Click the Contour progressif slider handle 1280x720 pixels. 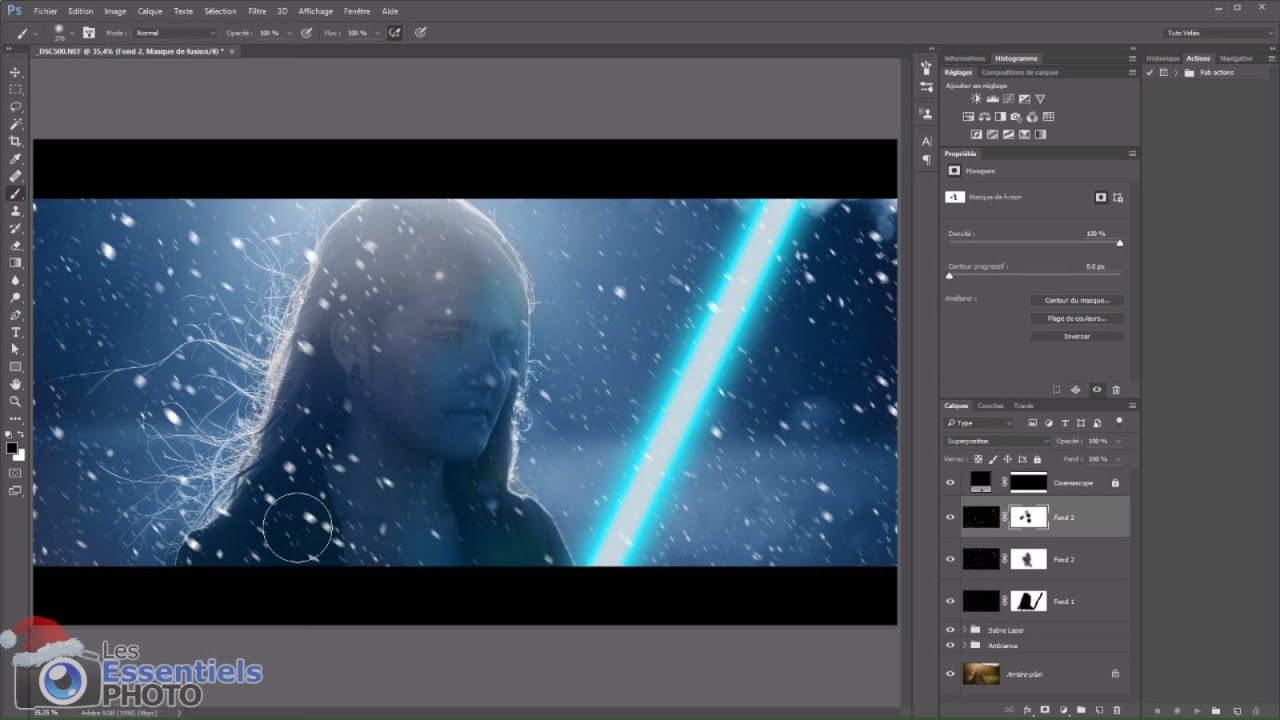click(x=949, y=276)
